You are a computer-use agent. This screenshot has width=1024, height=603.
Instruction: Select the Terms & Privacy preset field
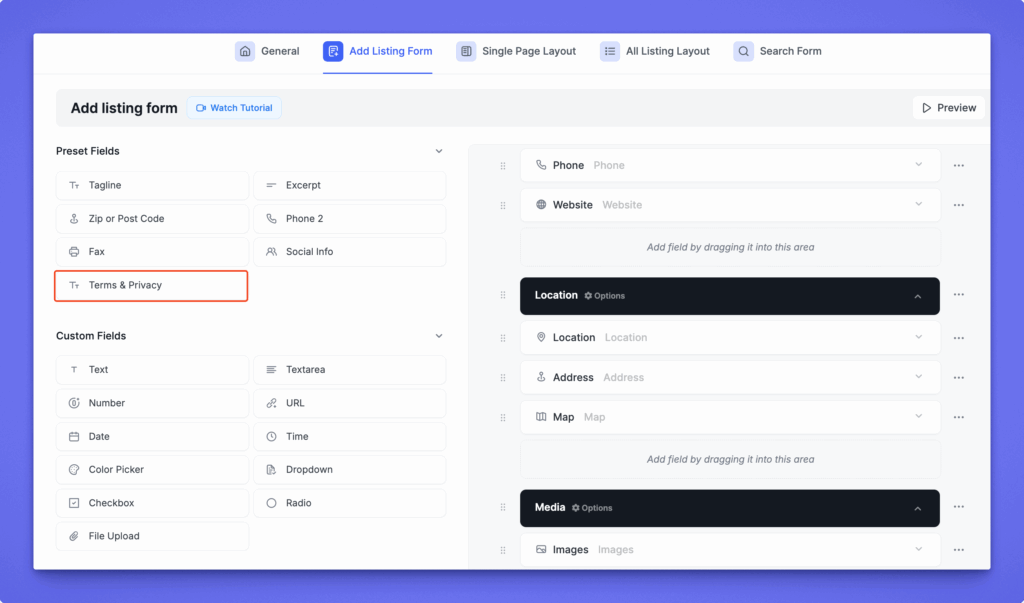[x=151, y=285]
